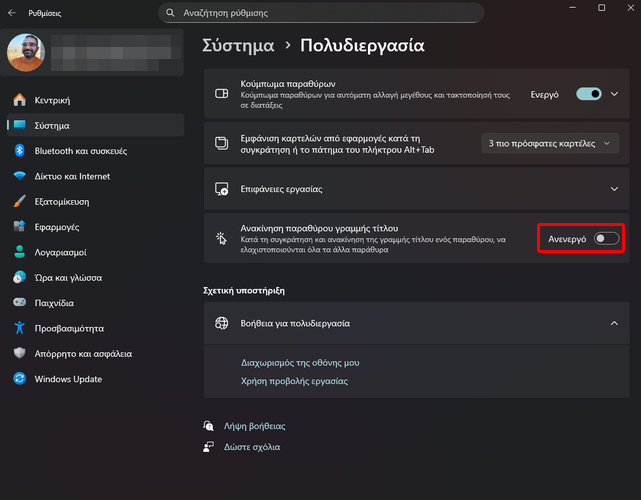The image size is (641, 500).
Task: Open Bluetooth και συσκευές settings
Action: point(80,151)
